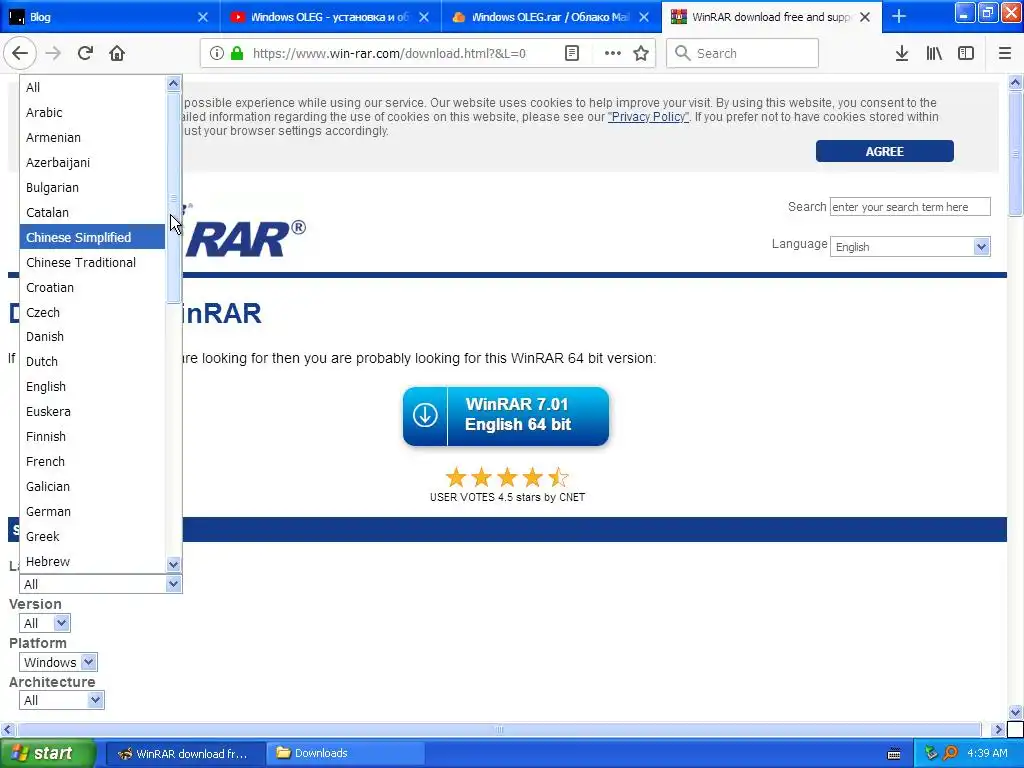Click page vertical scrollbar down arrow
The image size is (1024, 768).
1015,712
